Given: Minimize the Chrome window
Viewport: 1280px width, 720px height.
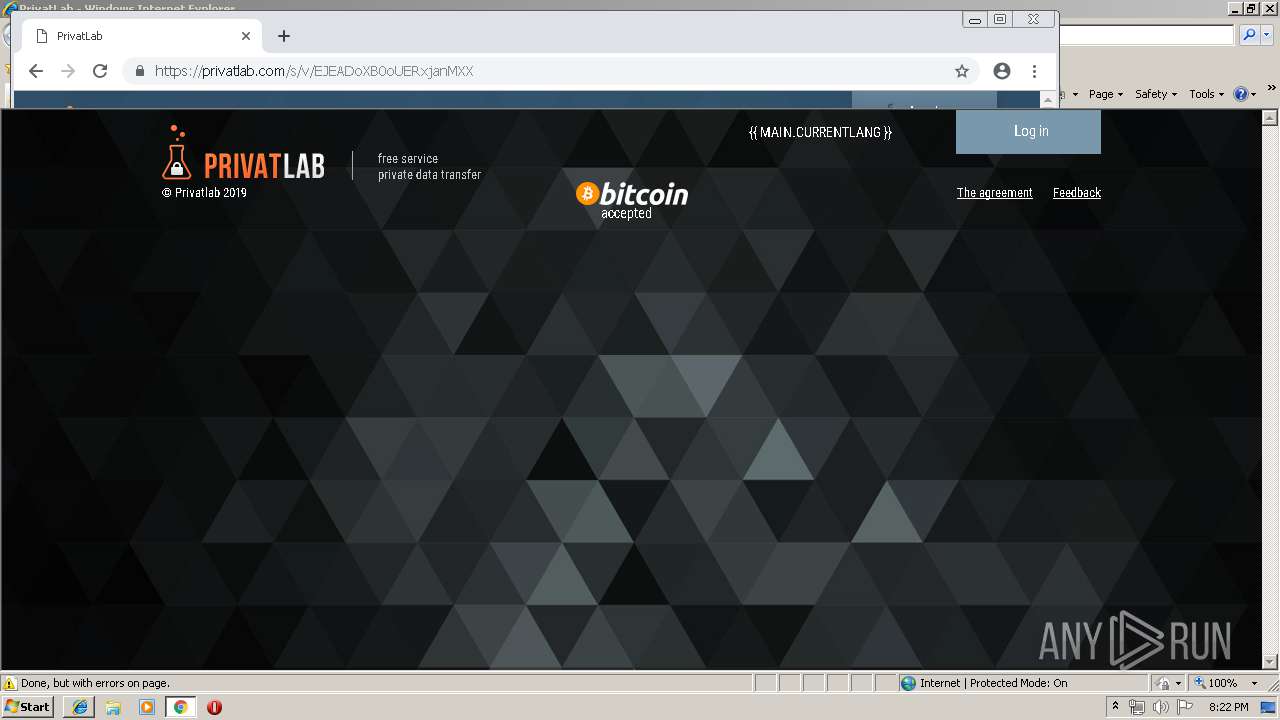Looking at the screenshot, I should (x=974, y=19).
